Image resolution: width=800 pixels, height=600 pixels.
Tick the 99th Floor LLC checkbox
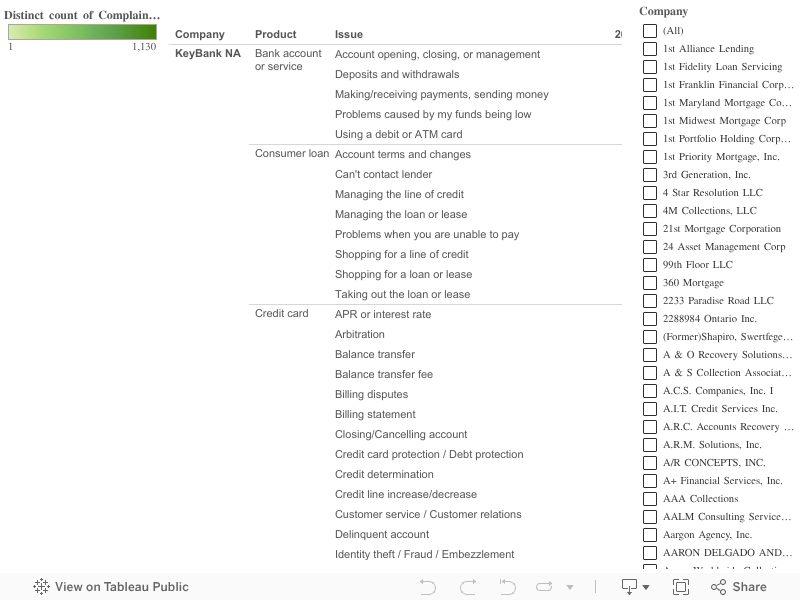(649, 265)
